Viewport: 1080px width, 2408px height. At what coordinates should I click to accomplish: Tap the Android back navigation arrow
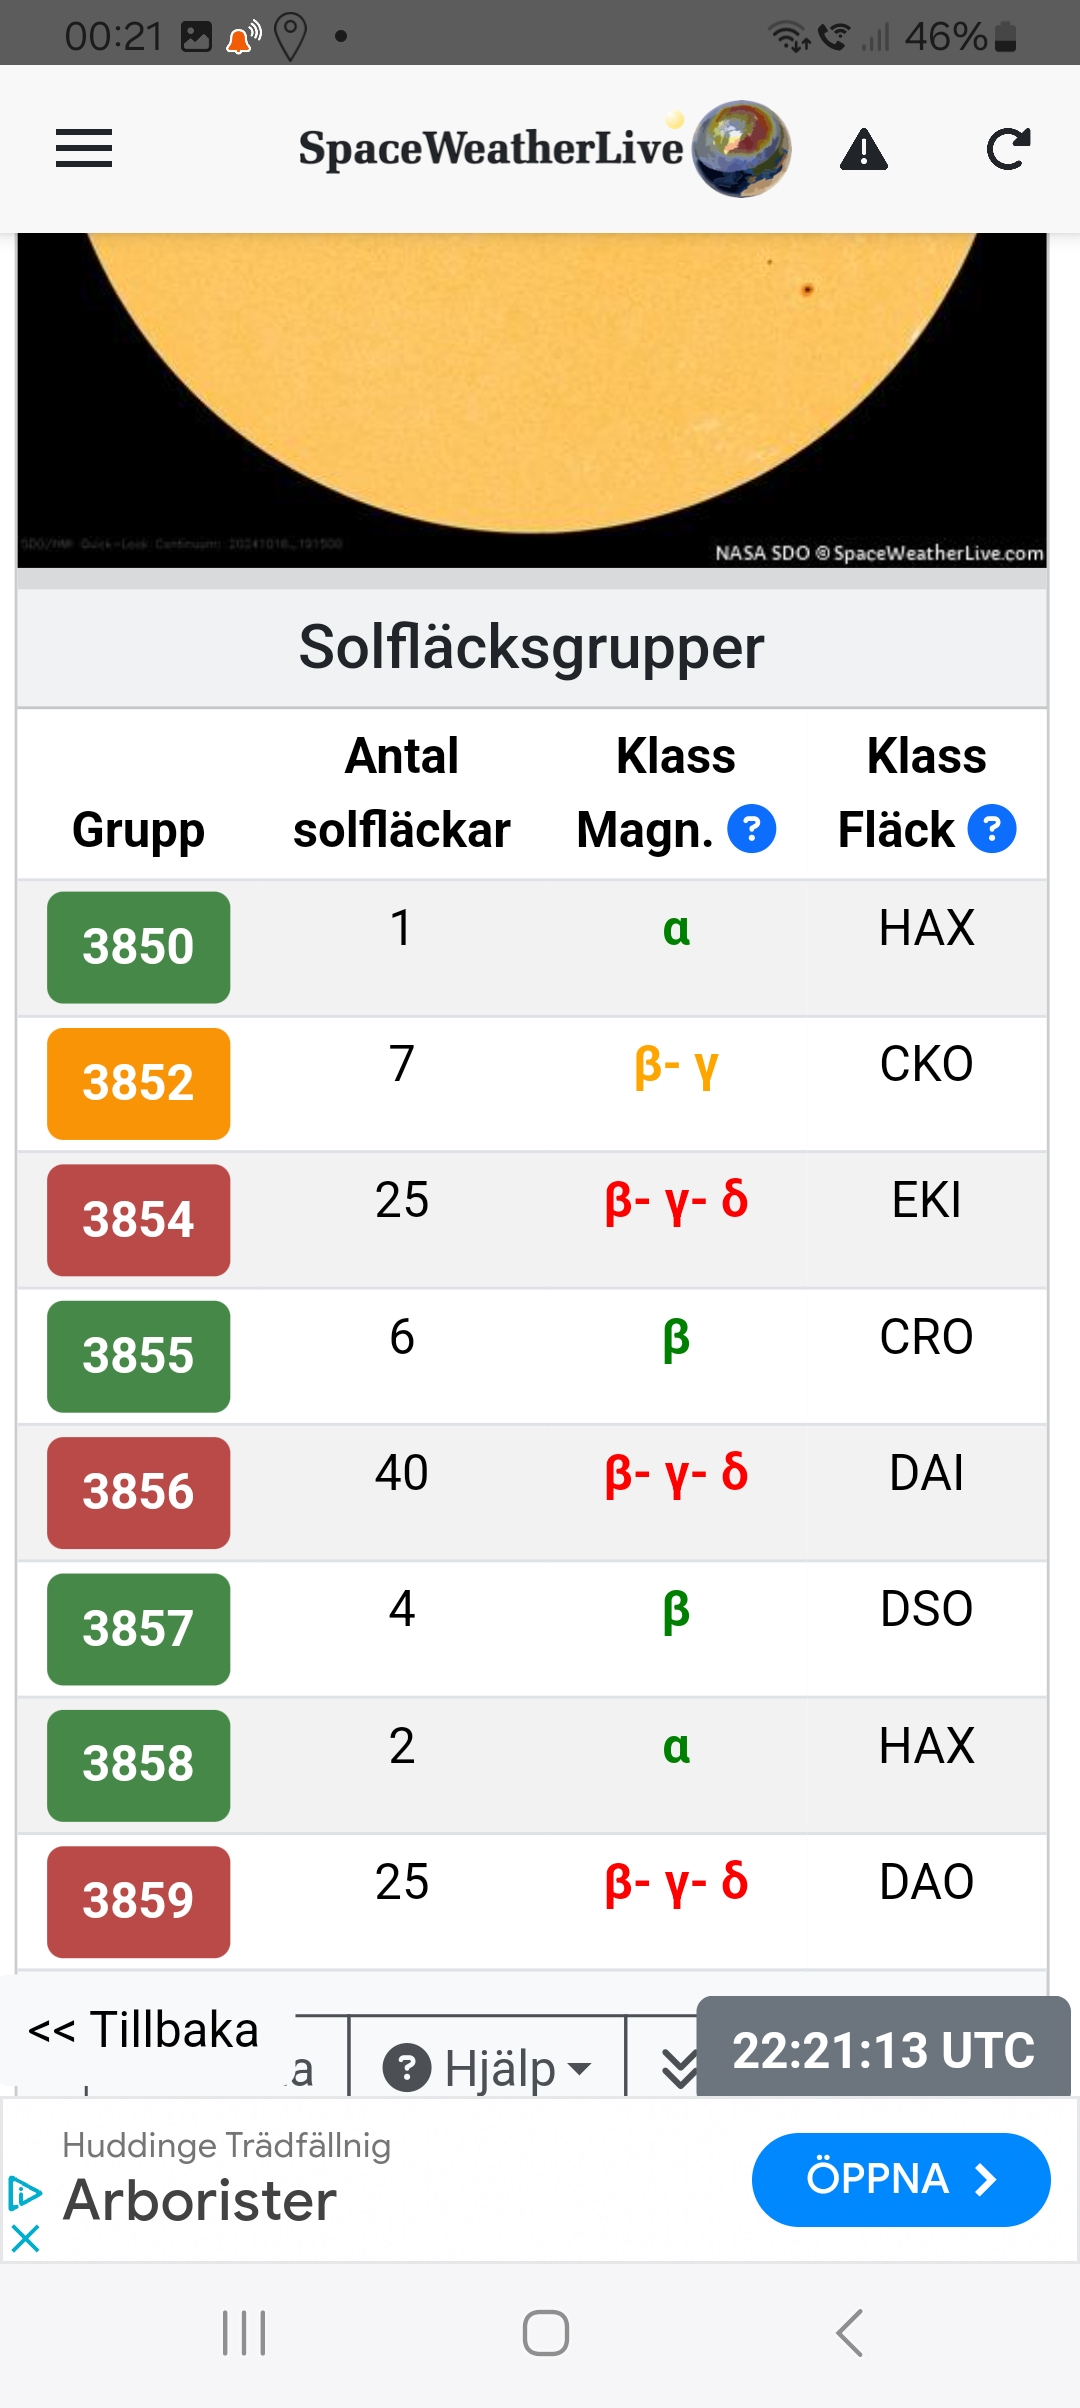coord(849,2333)
